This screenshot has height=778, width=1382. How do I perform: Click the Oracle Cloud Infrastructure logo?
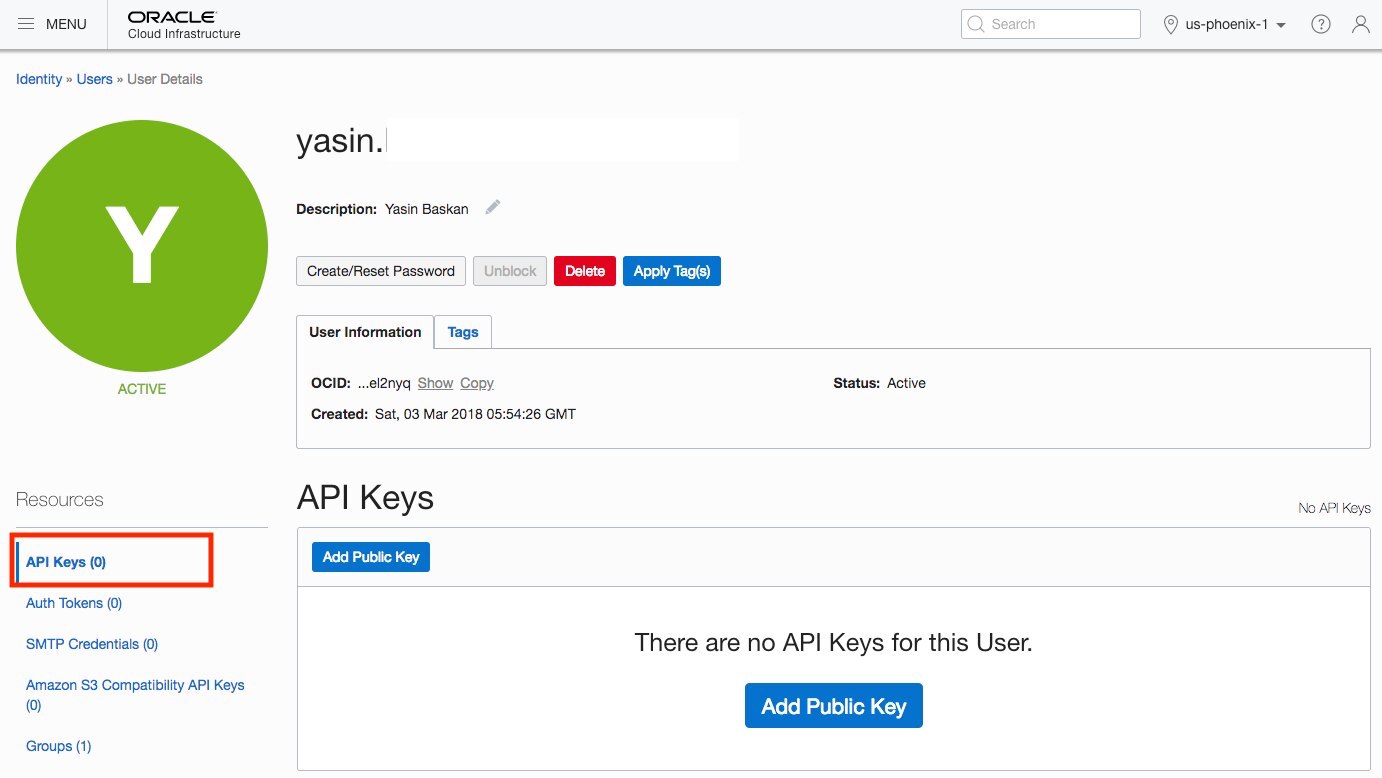point(184,25)
